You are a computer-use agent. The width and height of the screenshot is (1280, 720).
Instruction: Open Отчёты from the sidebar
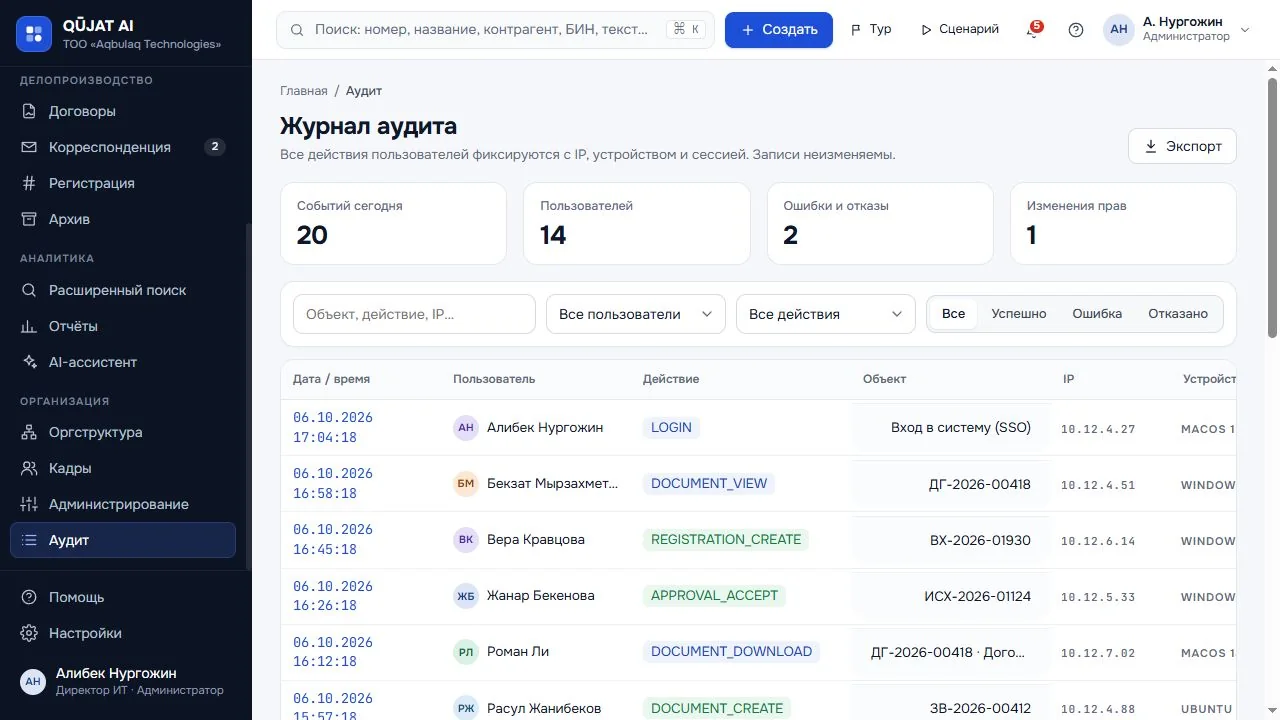pyautogui.click(x=123, y=326)
